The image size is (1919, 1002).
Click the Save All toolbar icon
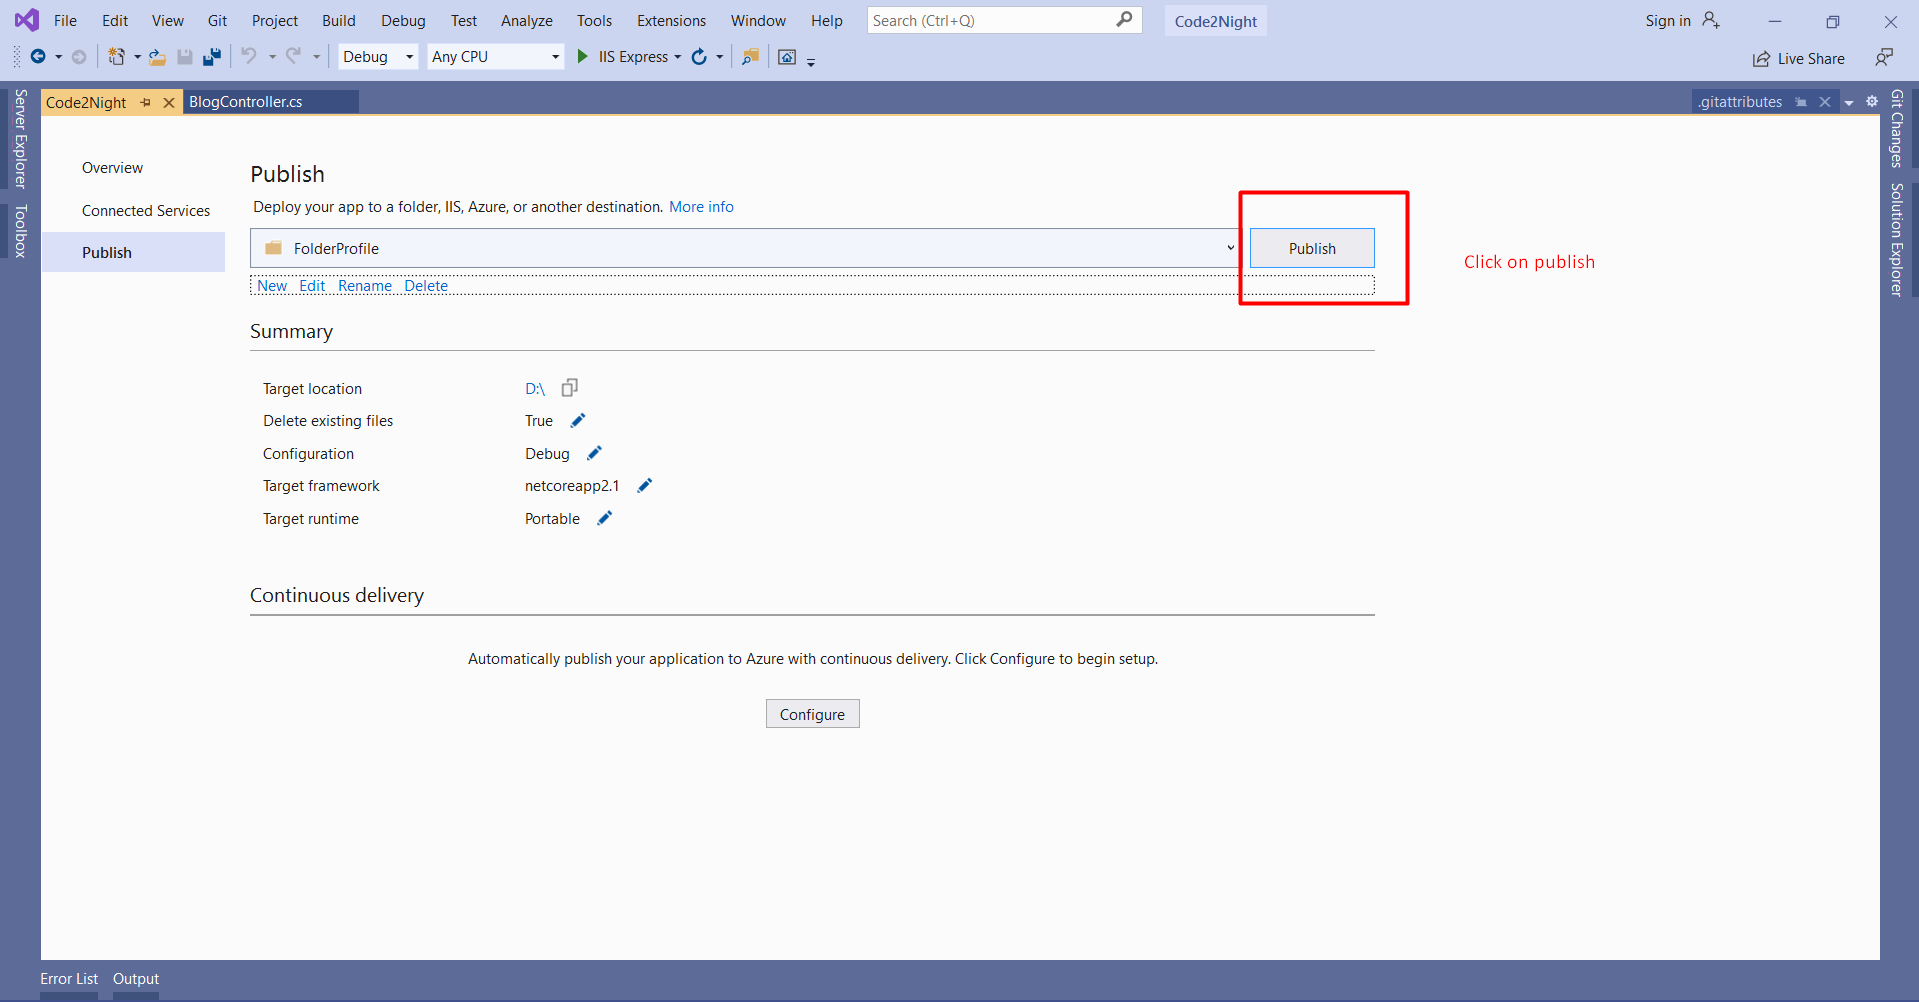[212, 57]
